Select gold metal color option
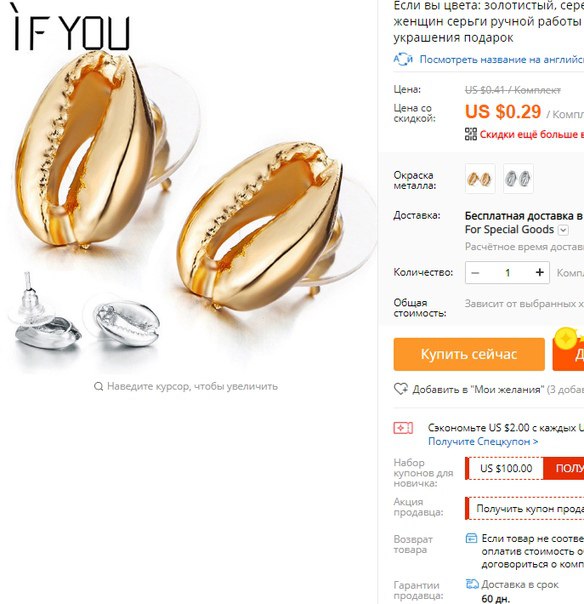The image size is (584, 604). (480, 178)
